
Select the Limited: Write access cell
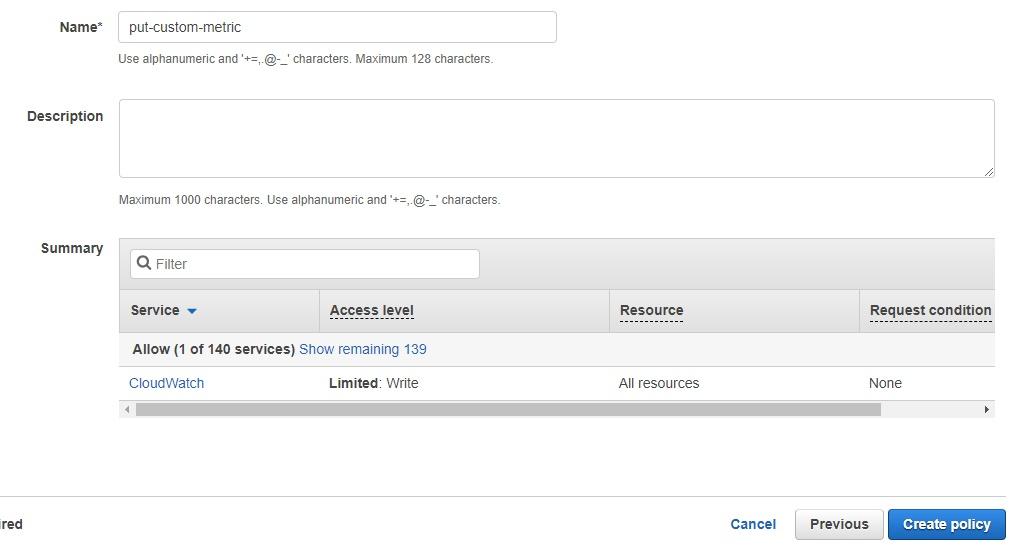click(373, 383)
